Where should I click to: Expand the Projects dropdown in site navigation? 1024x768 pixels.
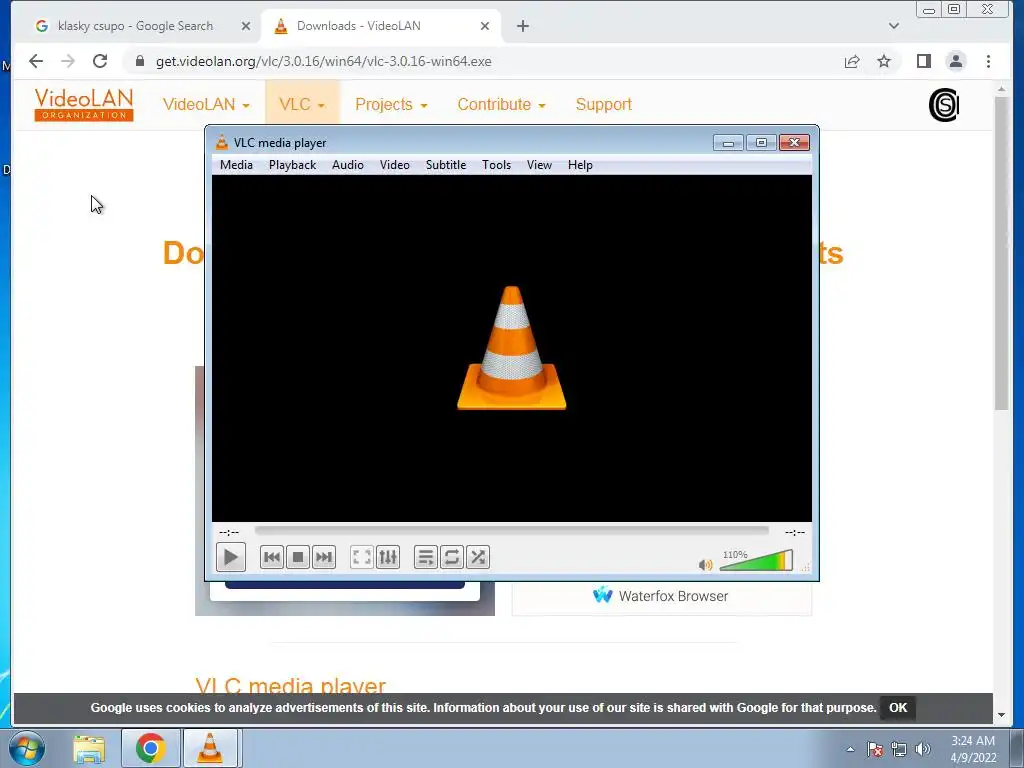391,104
